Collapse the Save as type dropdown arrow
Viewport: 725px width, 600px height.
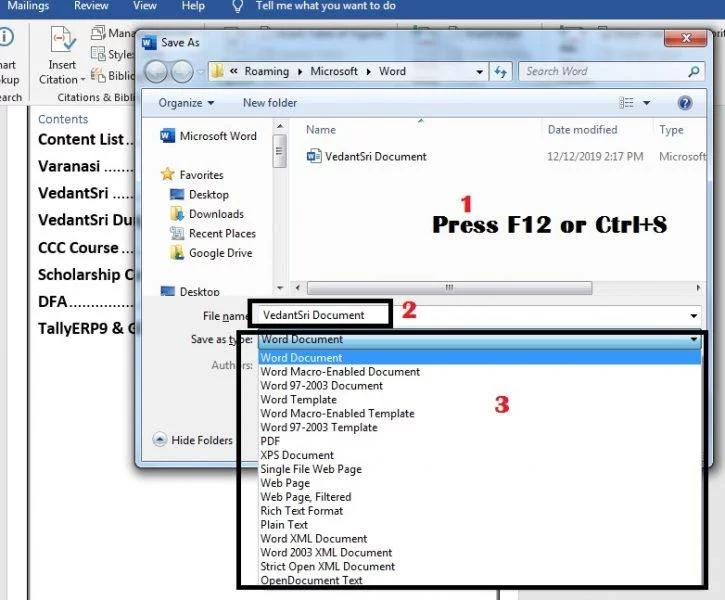coord(694,339)
